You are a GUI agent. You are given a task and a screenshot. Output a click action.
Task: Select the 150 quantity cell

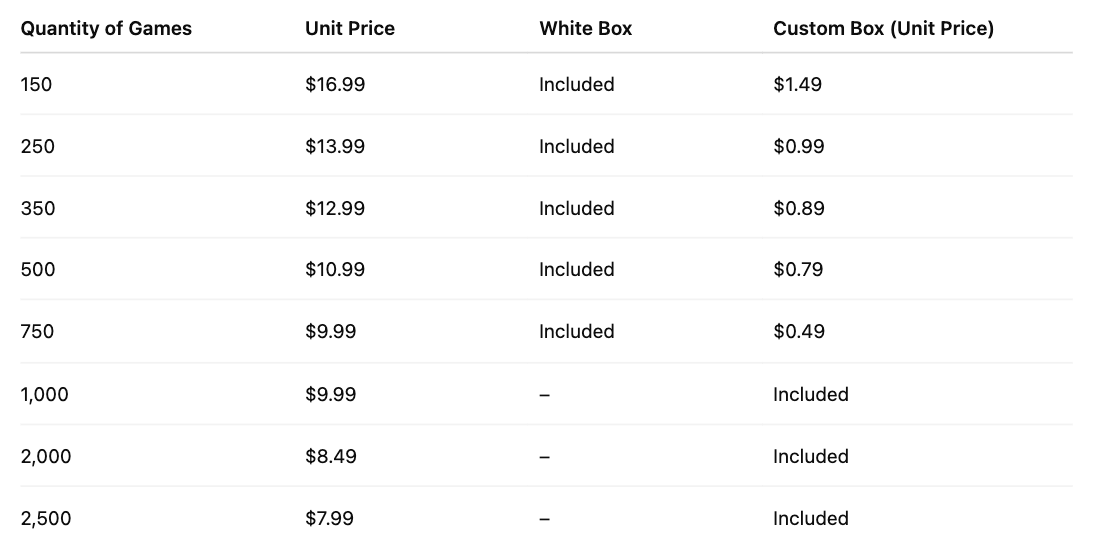point(36,85)
